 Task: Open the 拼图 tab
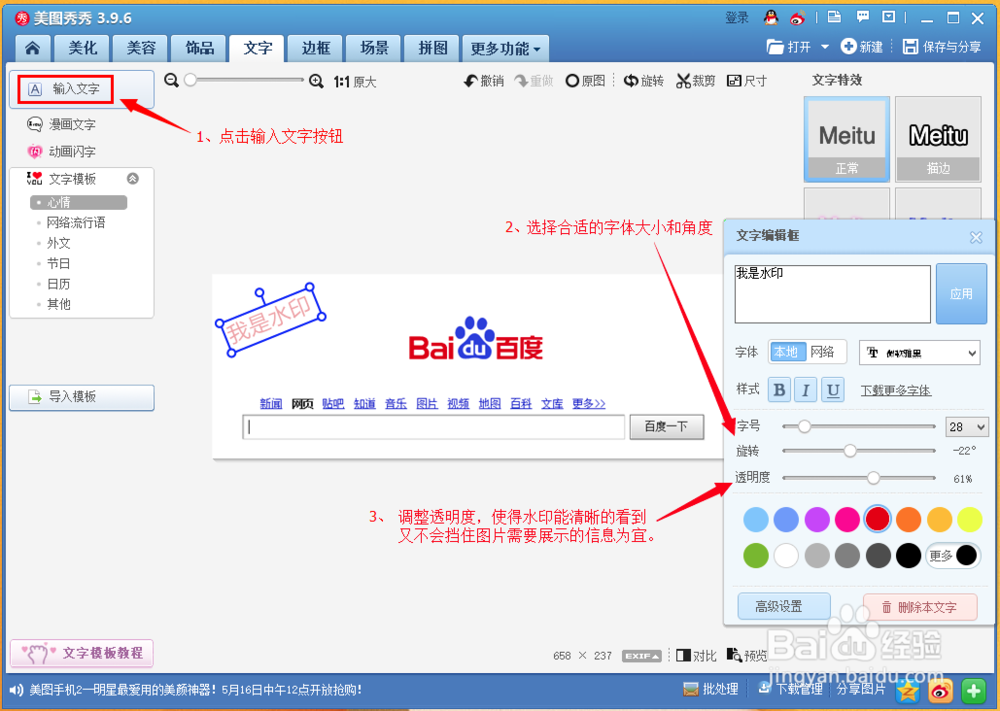[432, 48]
